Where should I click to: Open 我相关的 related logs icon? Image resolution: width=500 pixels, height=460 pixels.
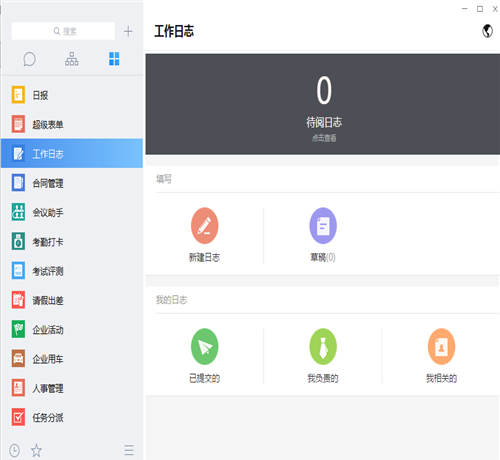[441, 347]
